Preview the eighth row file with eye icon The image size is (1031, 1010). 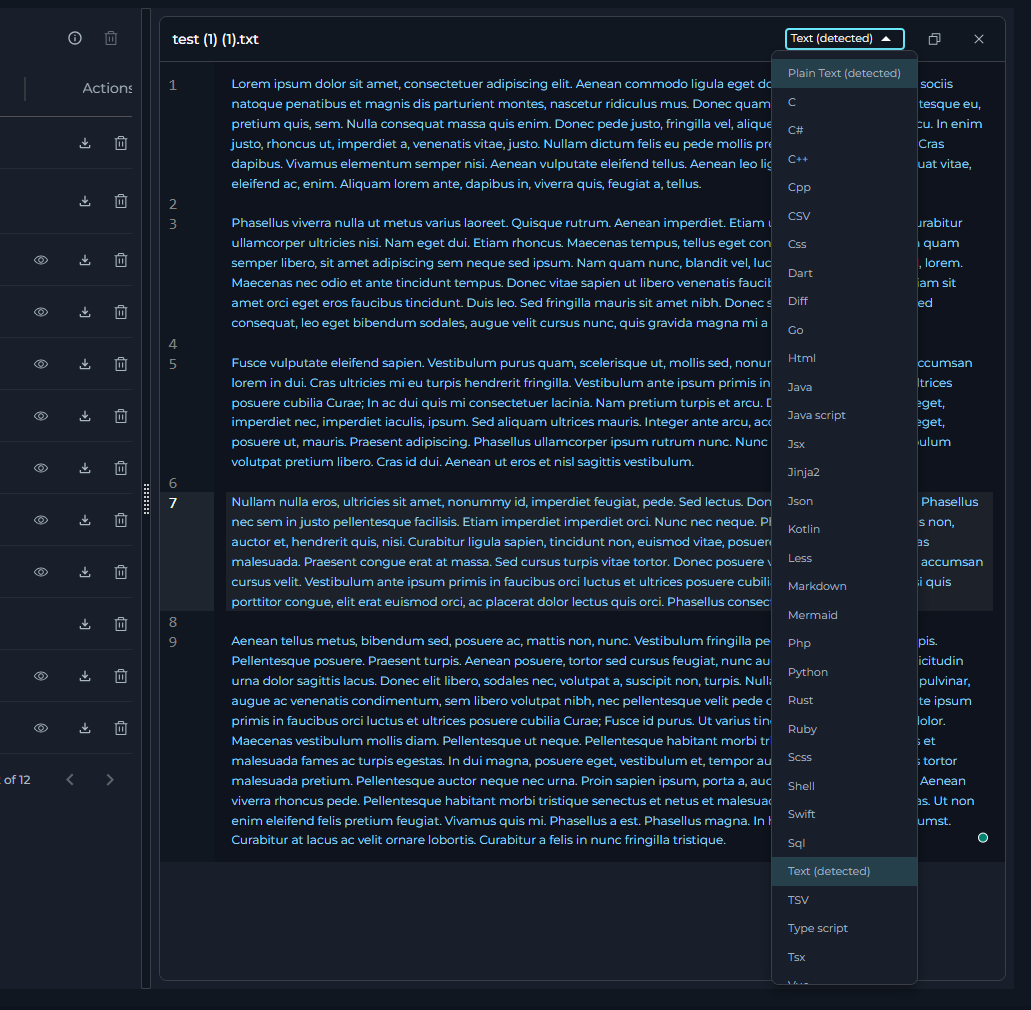tap(41, 519)
